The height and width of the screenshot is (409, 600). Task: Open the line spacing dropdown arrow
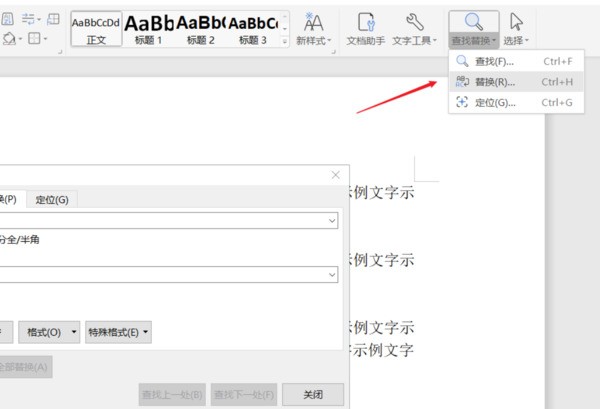pos(39,19)
